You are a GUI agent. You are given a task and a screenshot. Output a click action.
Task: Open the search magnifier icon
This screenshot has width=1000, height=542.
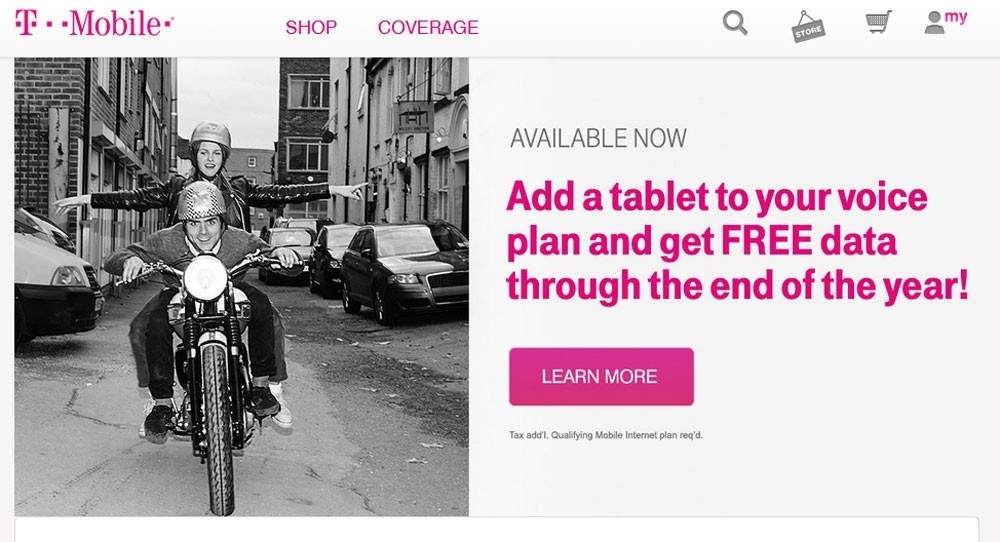click(x=735, y=23)
